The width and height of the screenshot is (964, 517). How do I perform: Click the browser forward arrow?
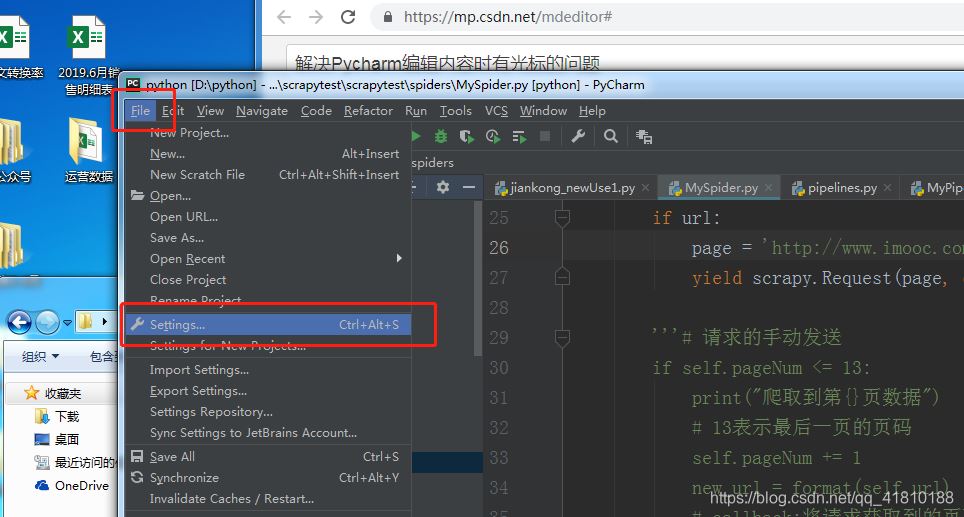coord(316,17)
